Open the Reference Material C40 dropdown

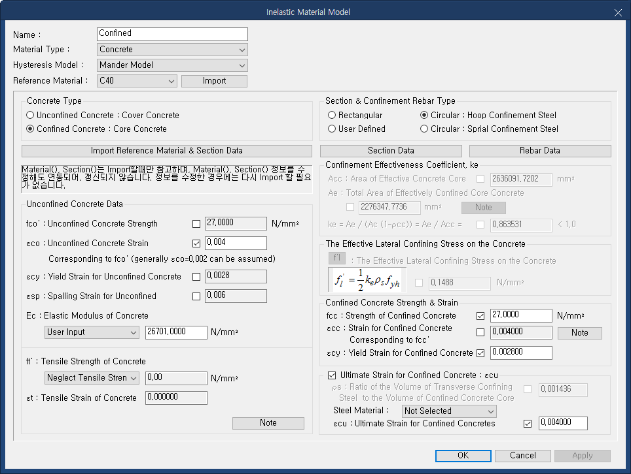tap(137, 81)
